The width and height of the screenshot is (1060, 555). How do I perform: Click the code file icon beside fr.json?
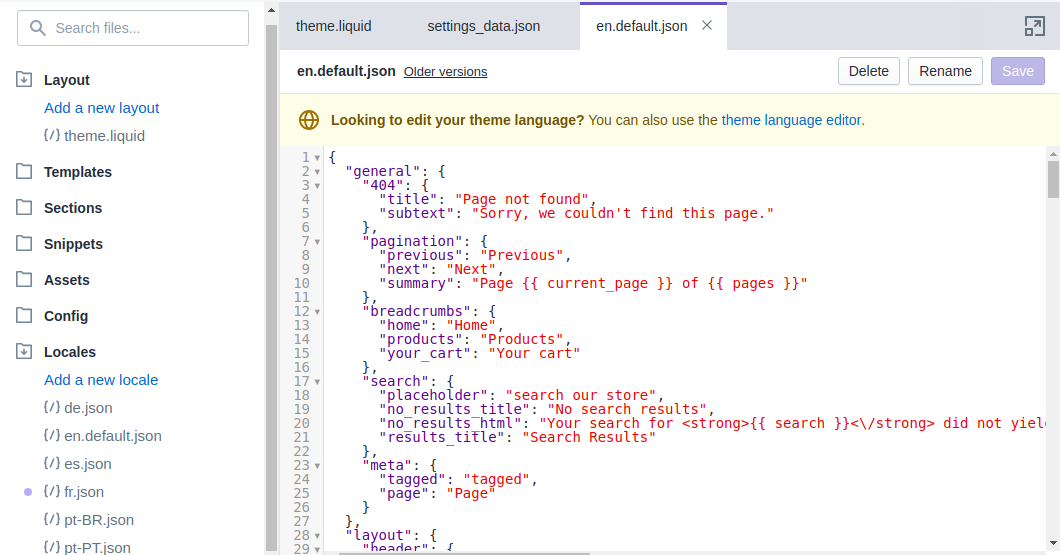pyautogui.click(x=52, y=491)
